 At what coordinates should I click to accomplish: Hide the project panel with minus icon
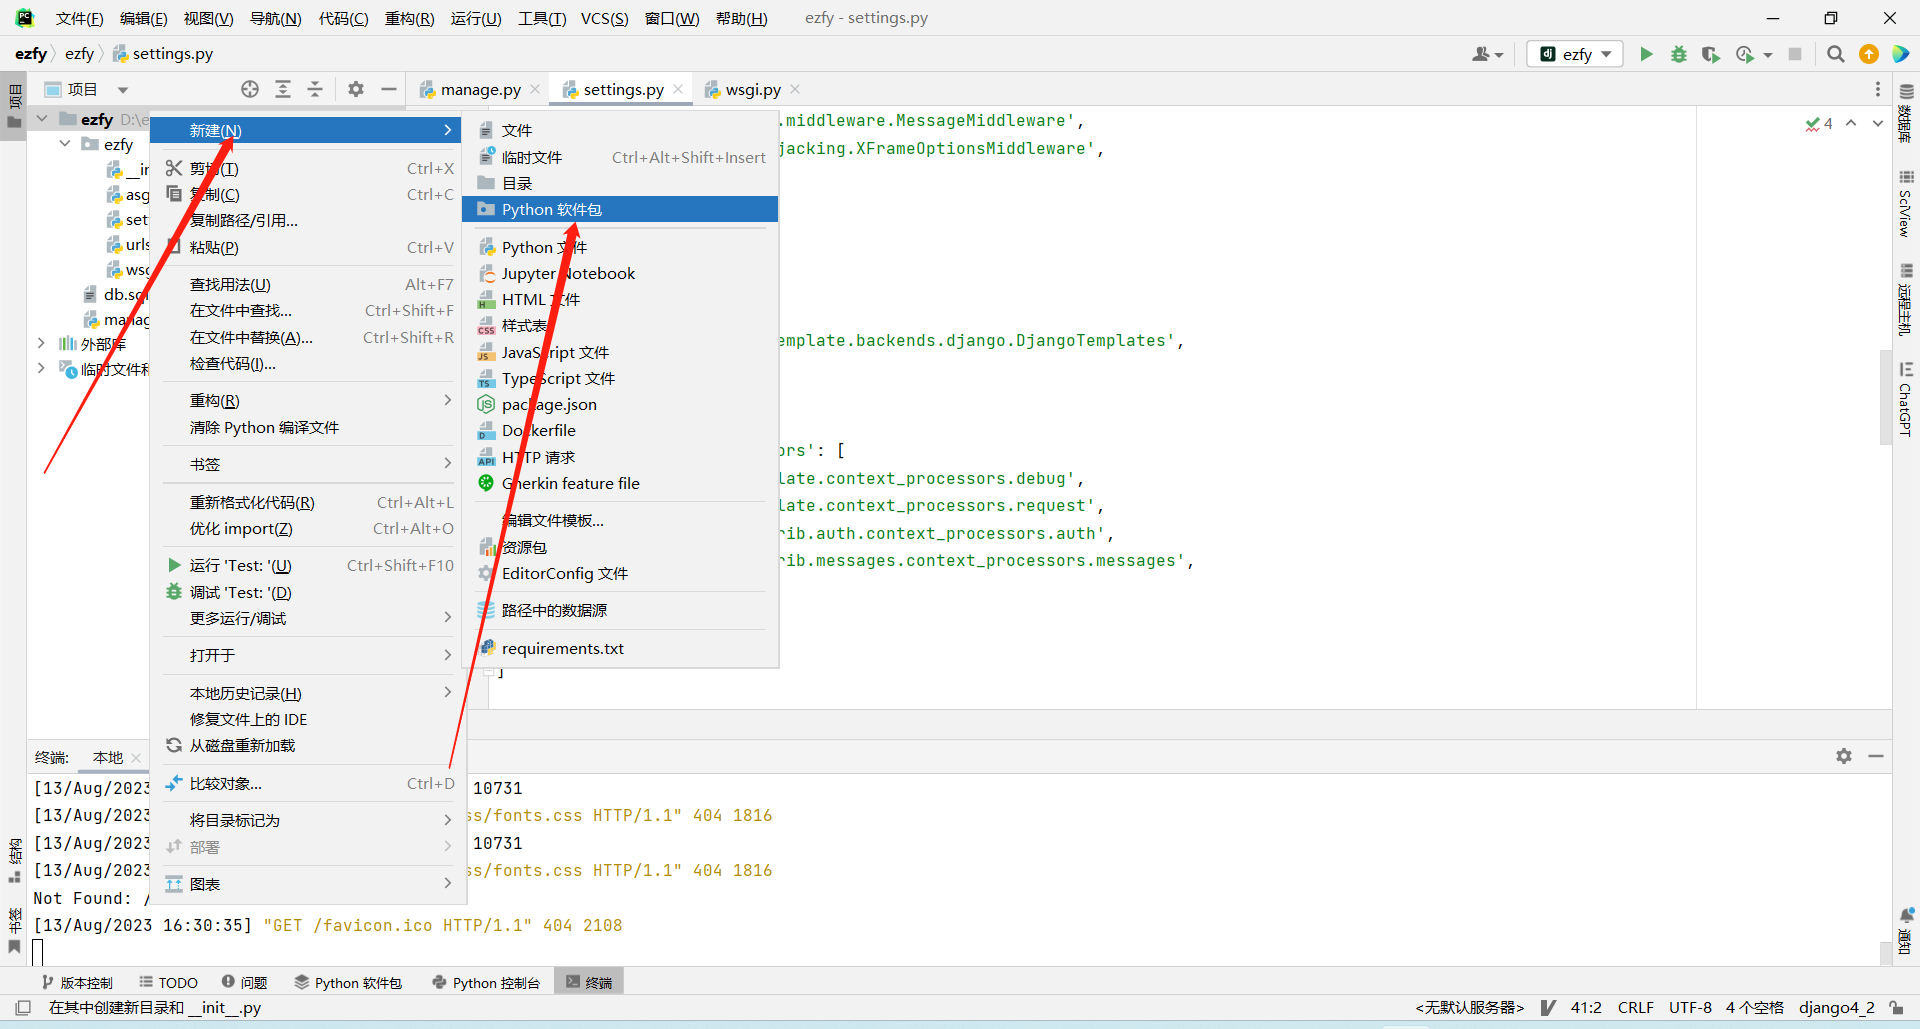(389, 89)
